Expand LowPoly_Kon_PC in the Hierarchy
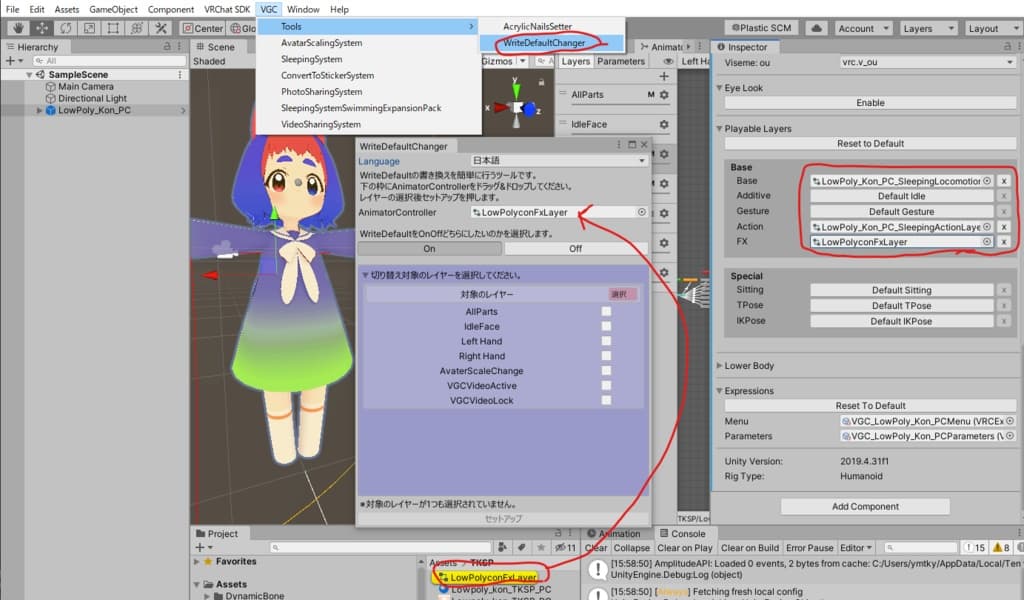 pyautogui.click(x=39, y=111)
